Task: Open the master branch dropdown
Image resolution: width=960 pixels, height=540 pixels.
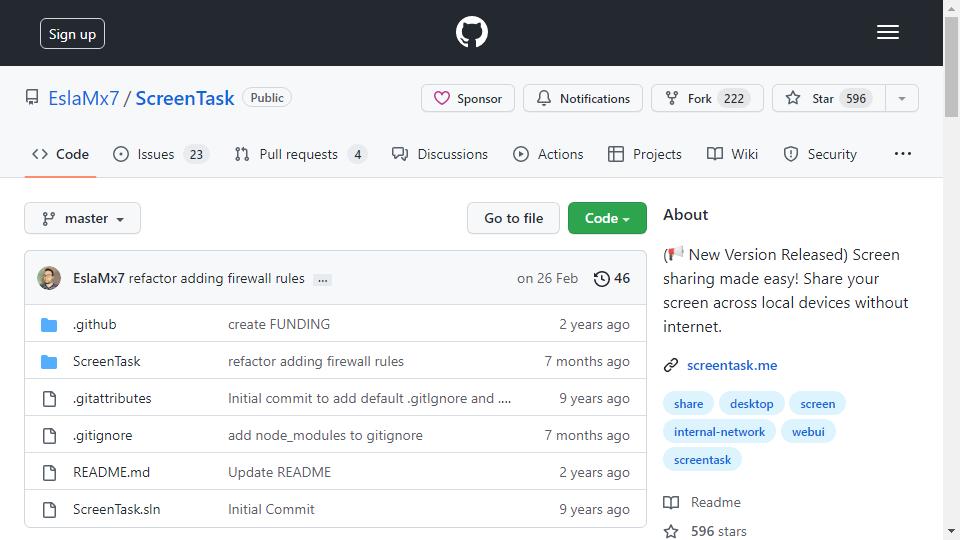Action: click(x=83, y=218)
